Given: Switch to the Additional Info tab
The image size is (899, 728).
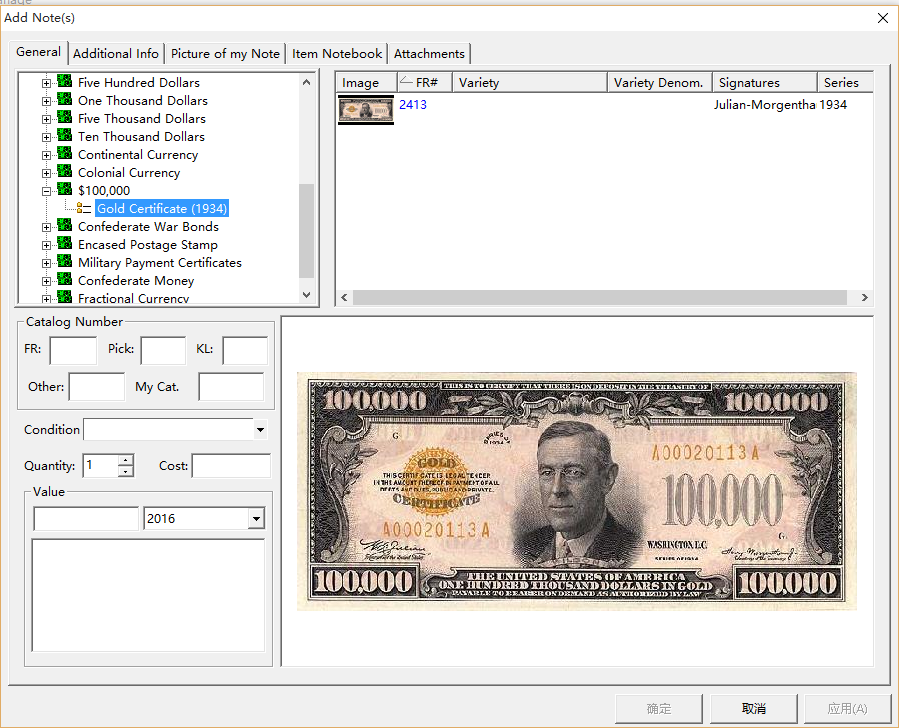Looking at the screenshot, I should tap(115, 53).
